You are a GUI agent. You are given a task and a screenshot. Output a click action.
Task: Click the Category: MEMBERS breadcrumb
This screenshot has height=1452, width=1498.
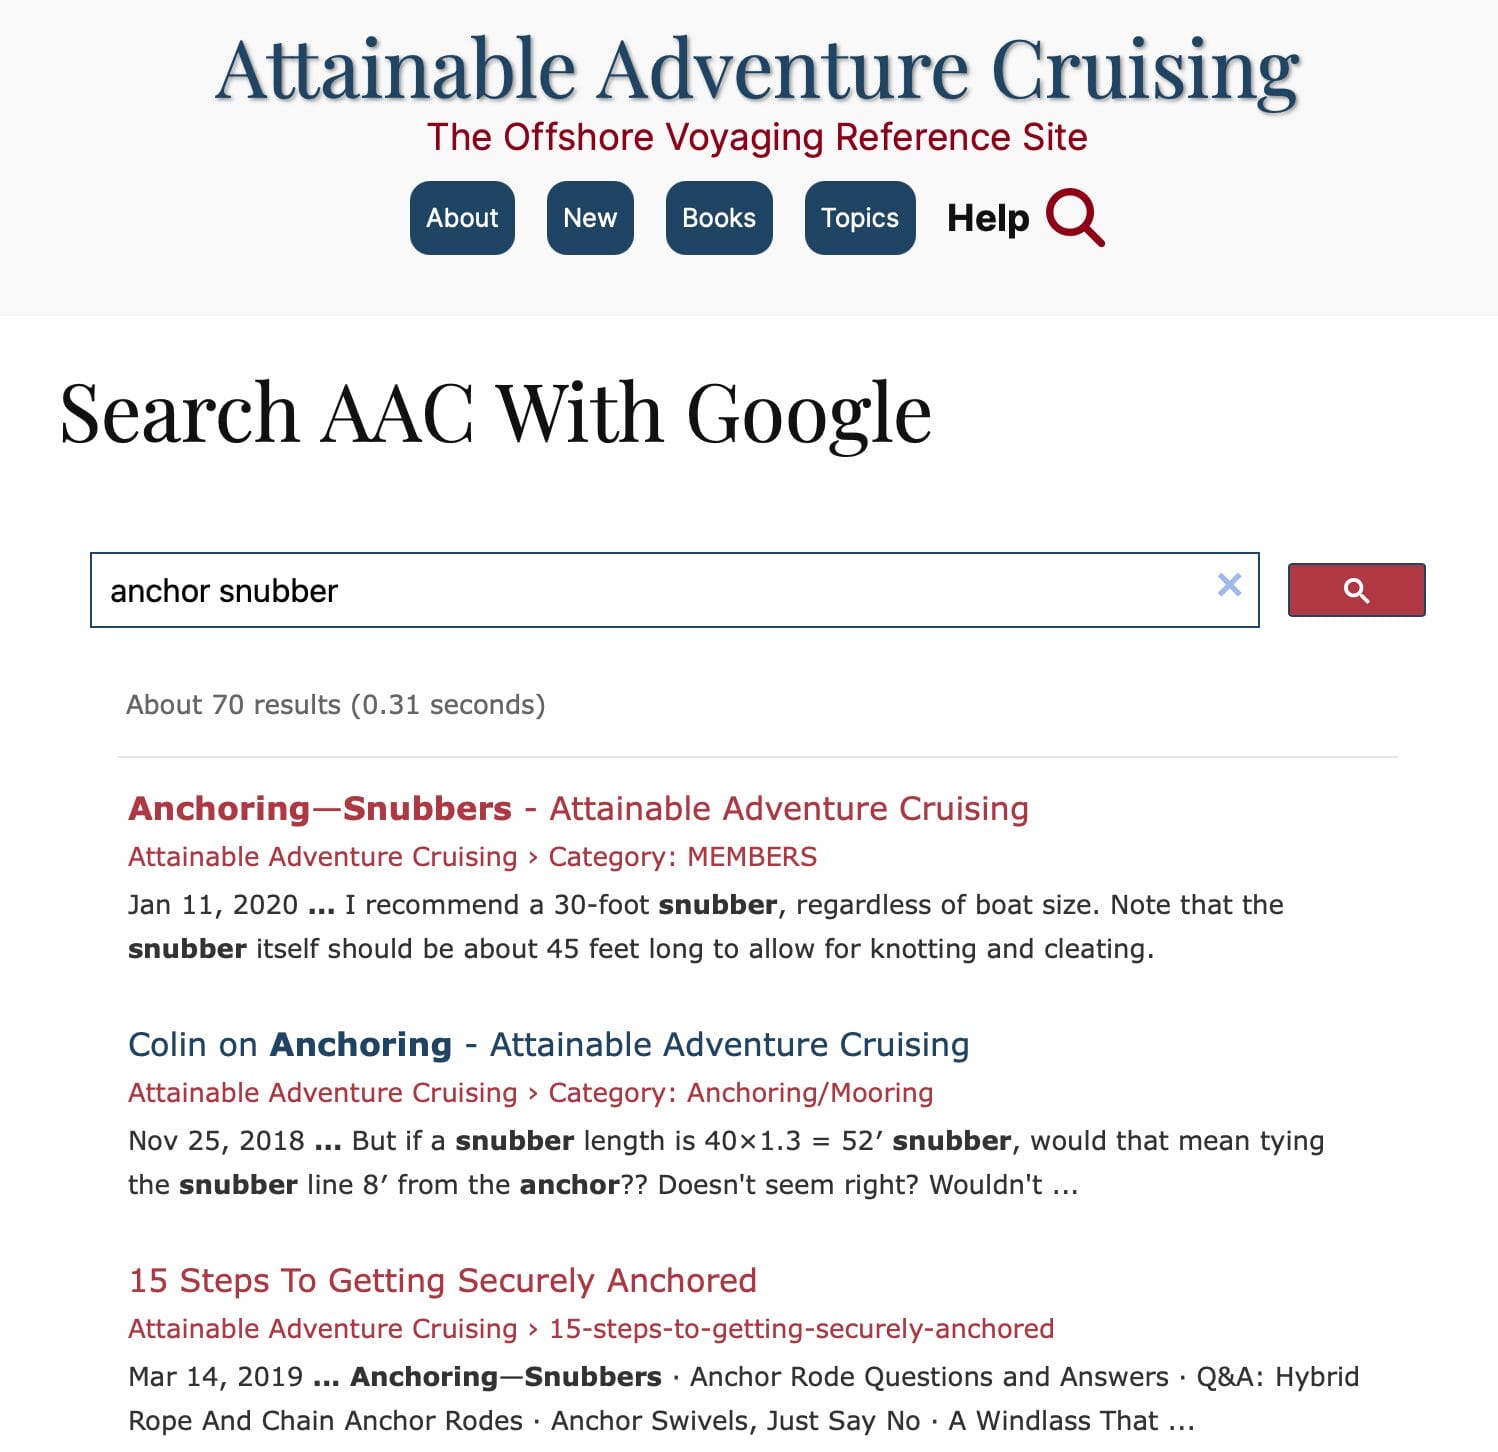682,857
